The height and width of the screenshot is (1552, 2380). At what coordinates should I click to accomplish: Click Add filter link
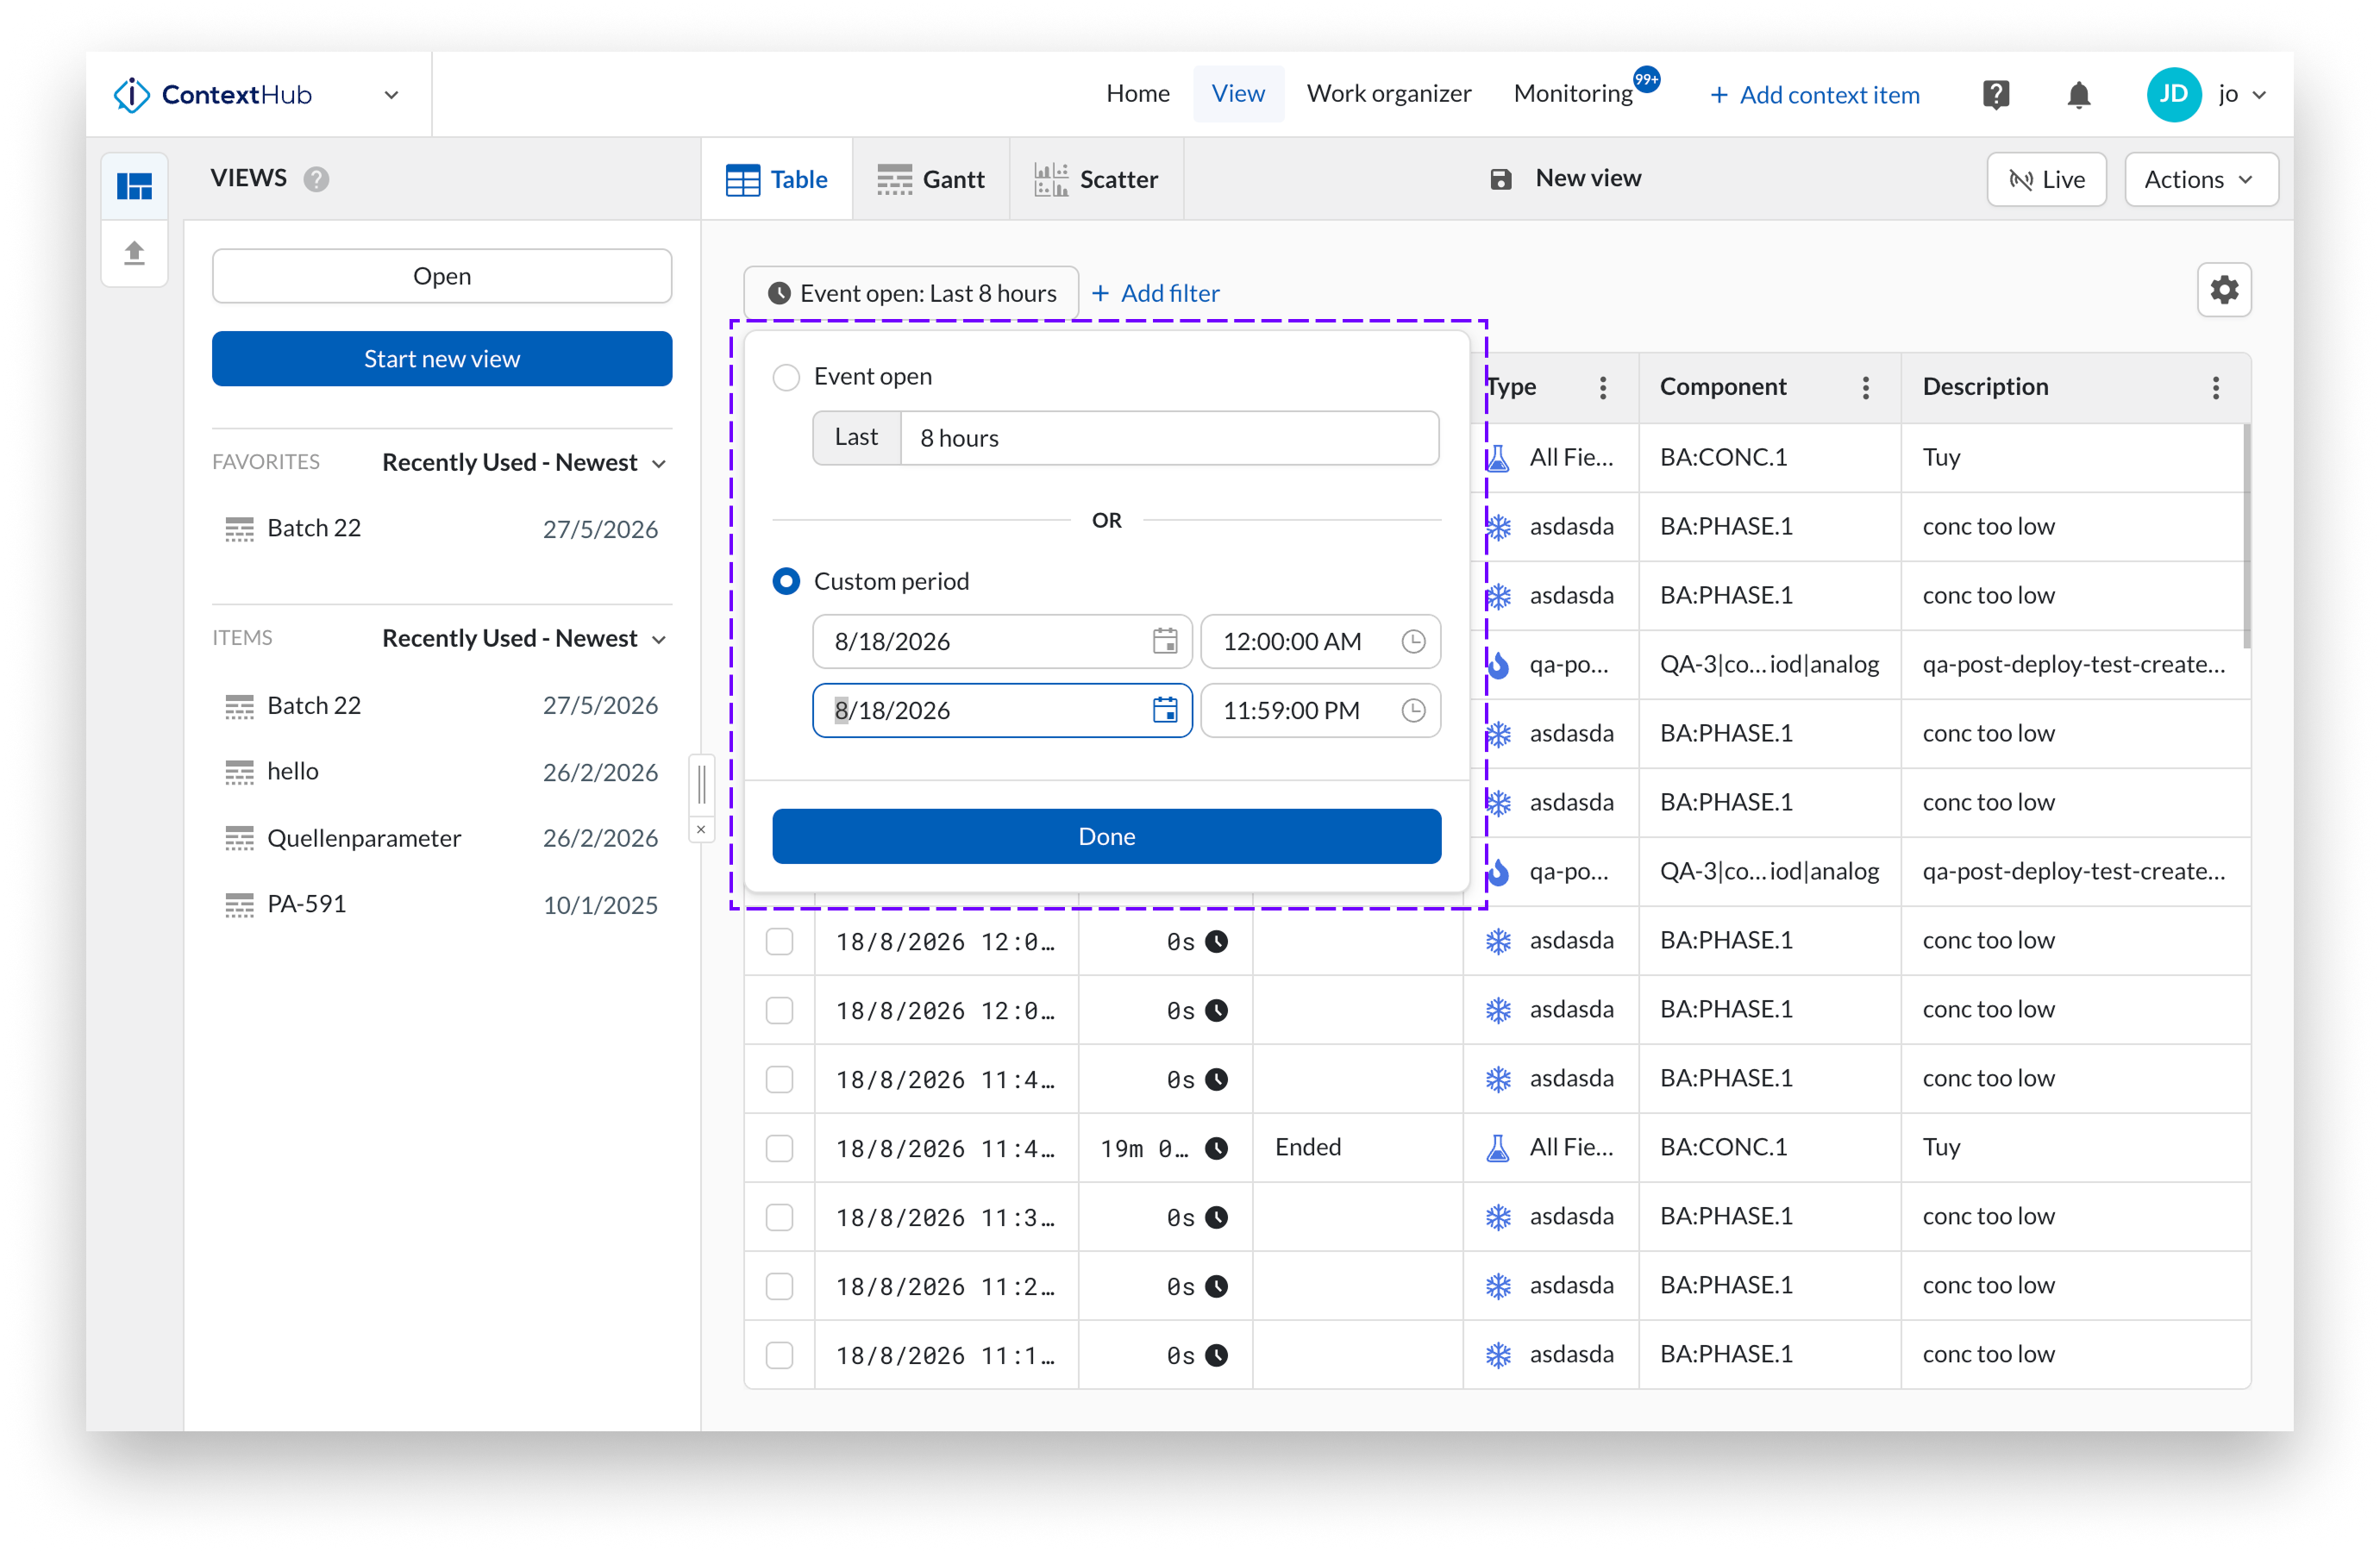(x=1155, y=293)
